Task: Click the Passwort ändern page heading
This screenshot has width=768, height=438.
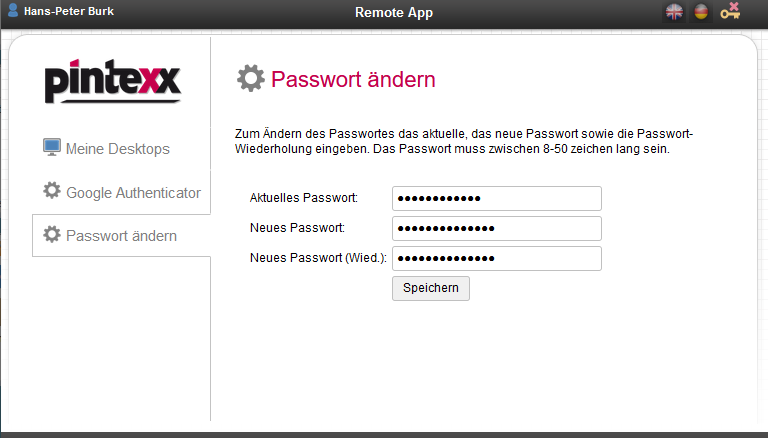Action: pyautogui.click(x=353, y=80)
